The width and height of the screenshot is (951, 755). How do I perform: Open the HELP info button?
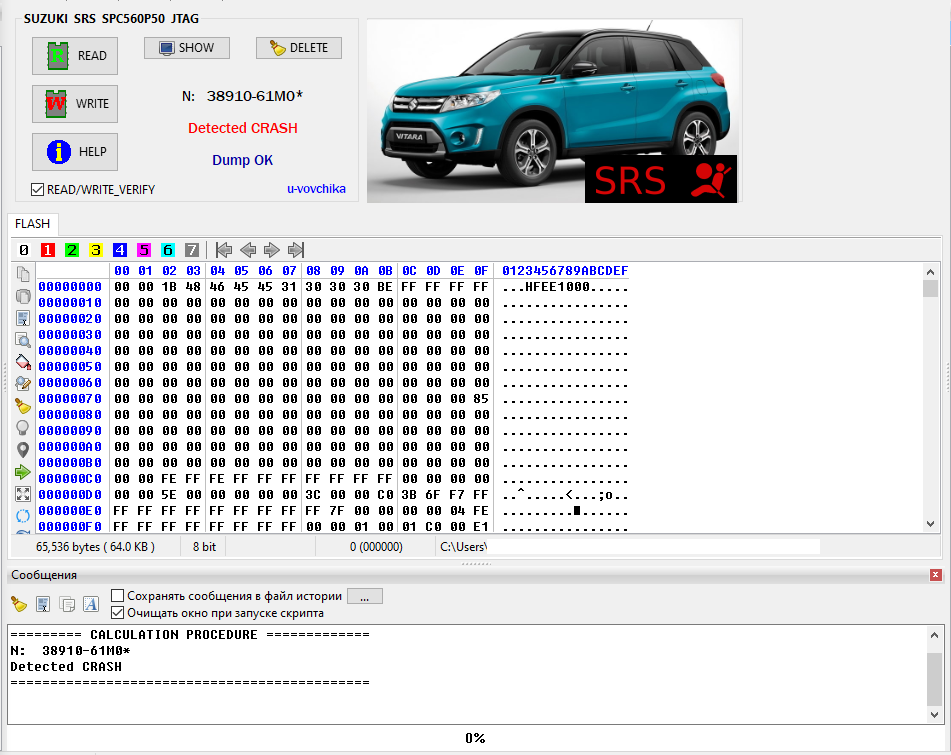click(75, 152)
